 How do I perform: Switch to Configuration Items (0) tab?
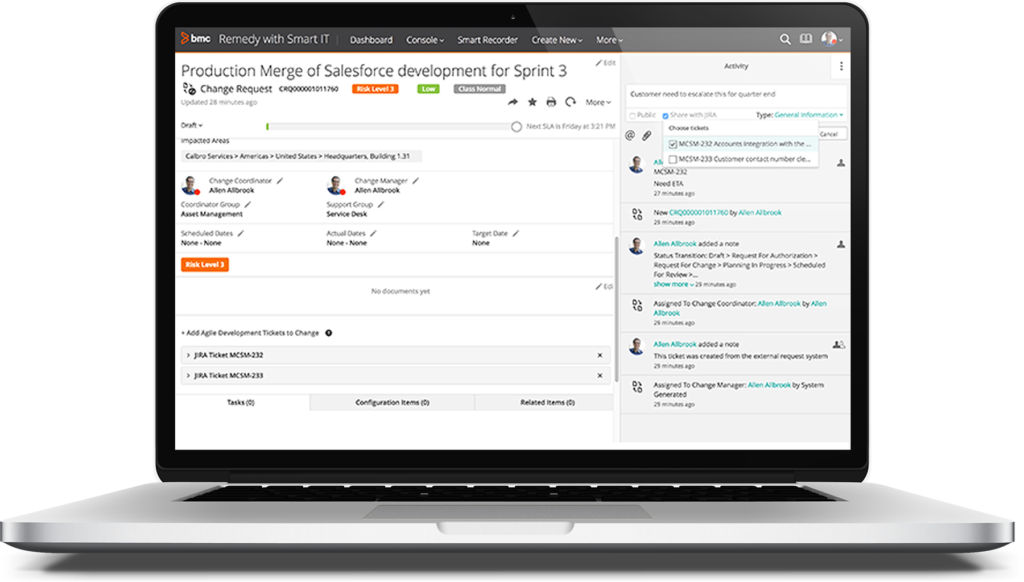(392, 402)
